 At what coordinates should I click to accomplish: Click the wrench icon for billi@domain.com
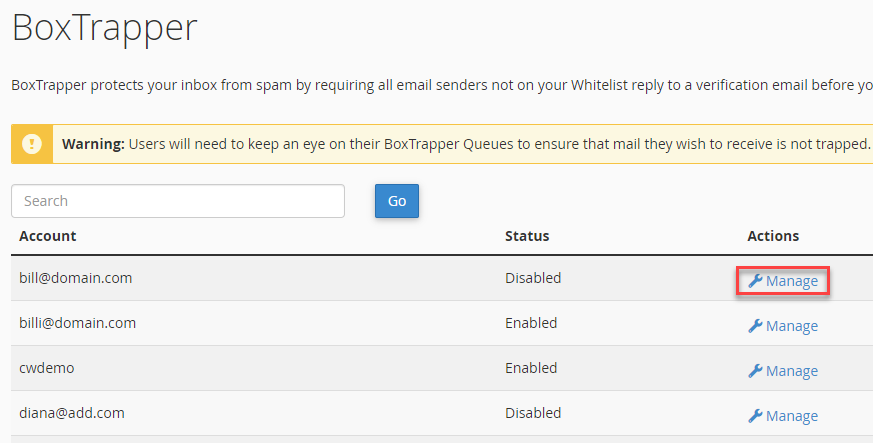(756, 326)
